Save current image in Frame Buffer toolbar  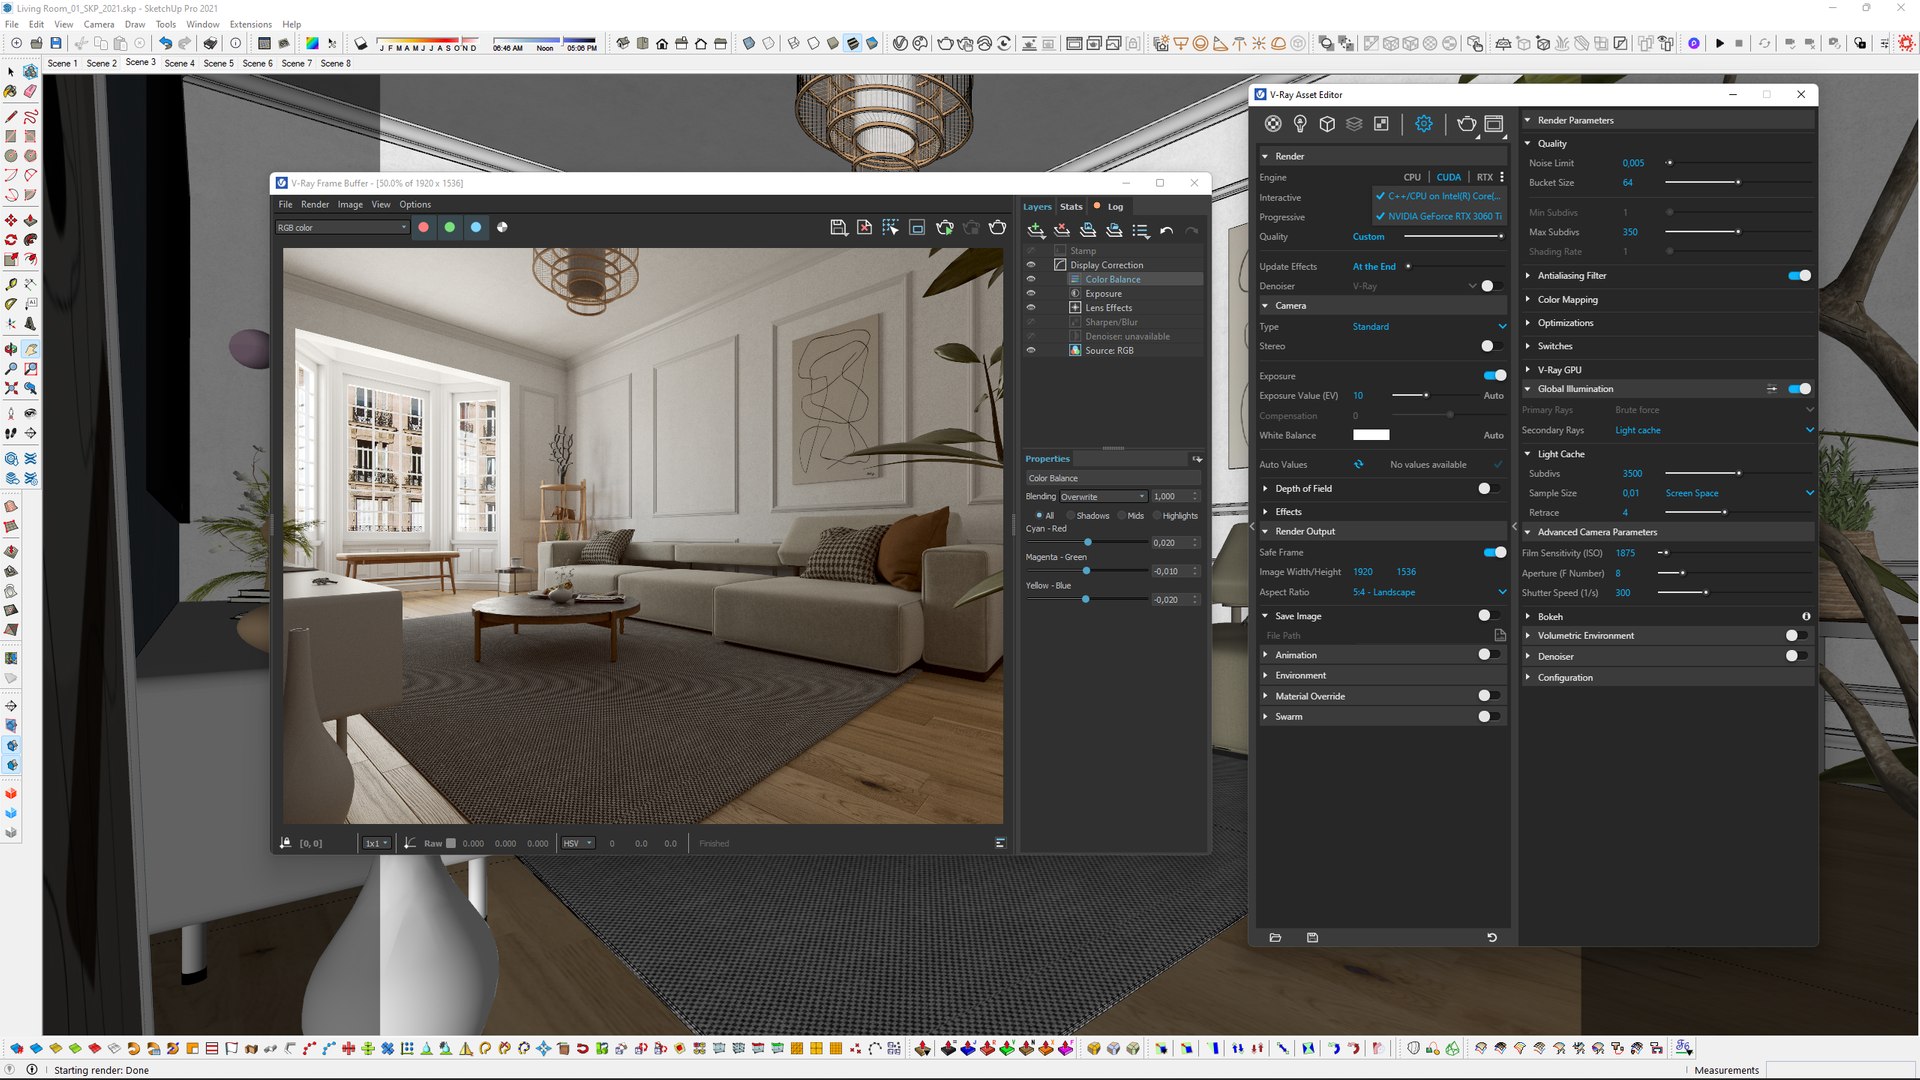click(838, 228)
